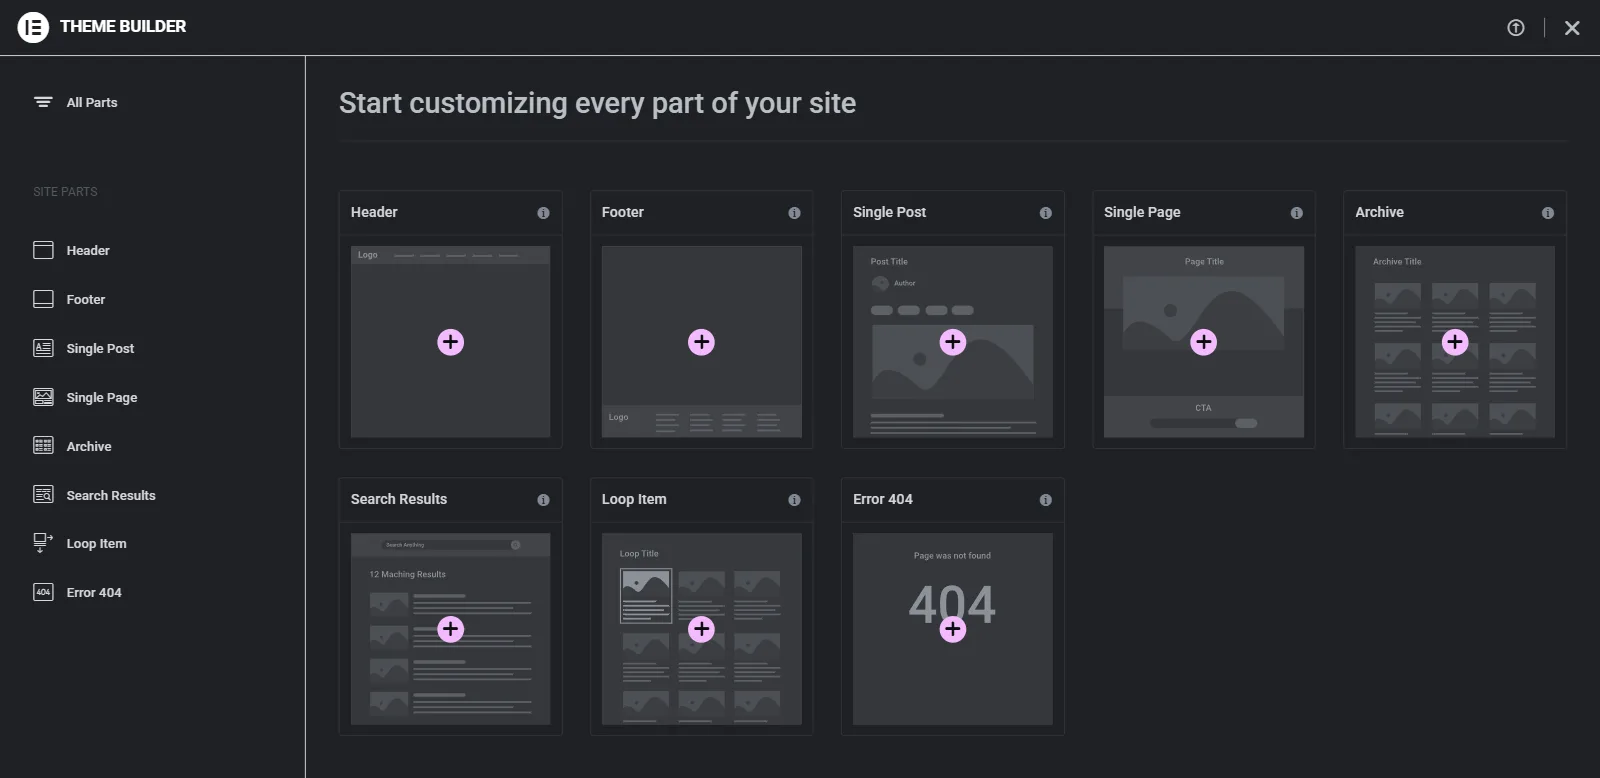Click the Single Post sidebar icon
The height and width of the screenshot is (778, 1600).
(x=43, y=348)
